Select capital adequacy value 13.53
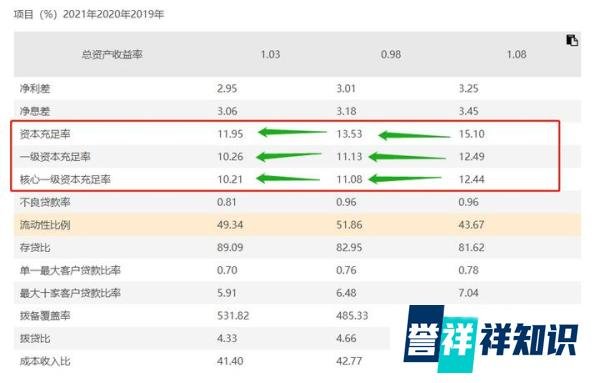This screenshot has height=383, width=600. click(x=349, y=134)
